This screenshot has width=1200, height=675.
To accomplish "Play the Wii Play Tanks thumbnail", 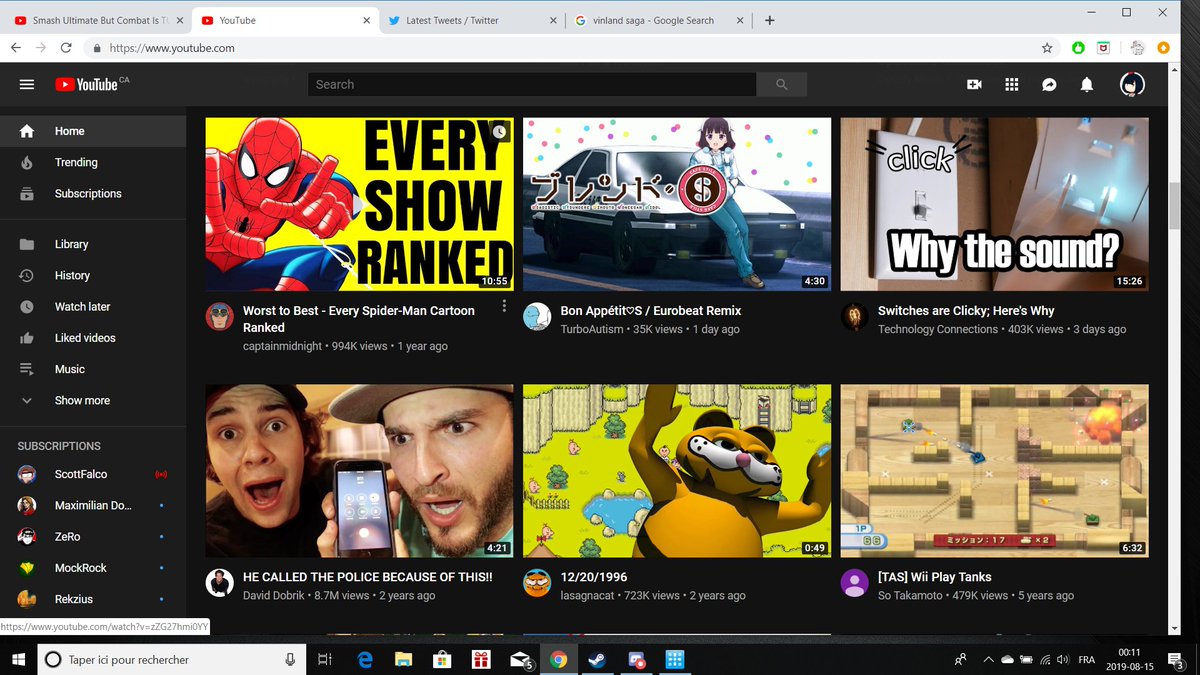I will click(x=994, y=471).
